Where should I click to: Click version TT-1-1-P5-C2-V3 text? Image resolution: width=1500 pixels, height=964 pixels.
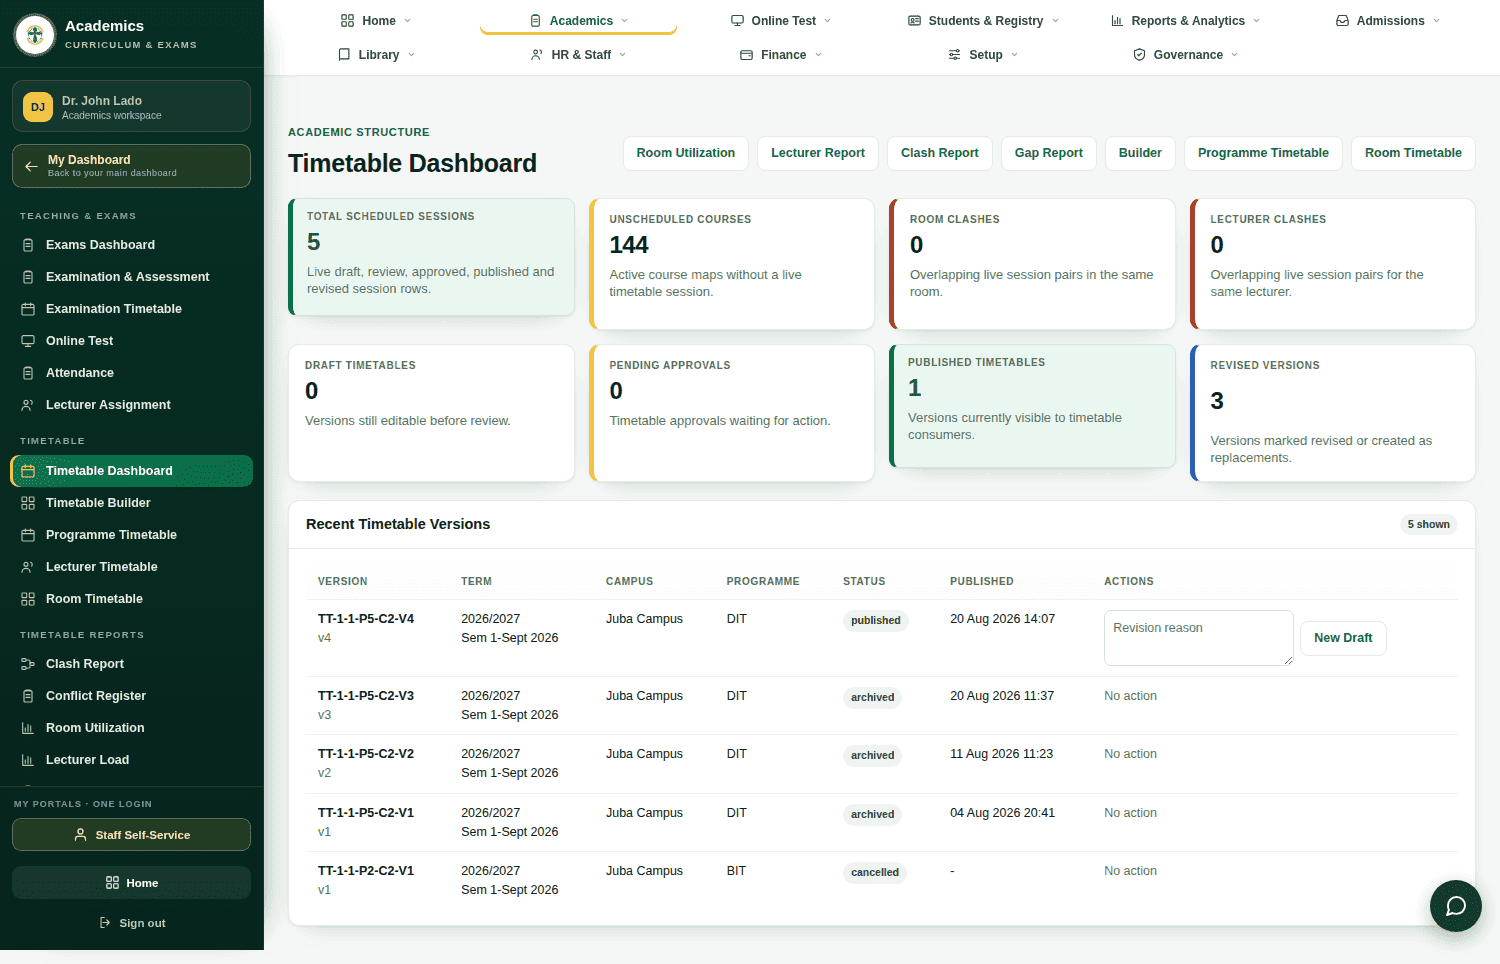(366, 696)
